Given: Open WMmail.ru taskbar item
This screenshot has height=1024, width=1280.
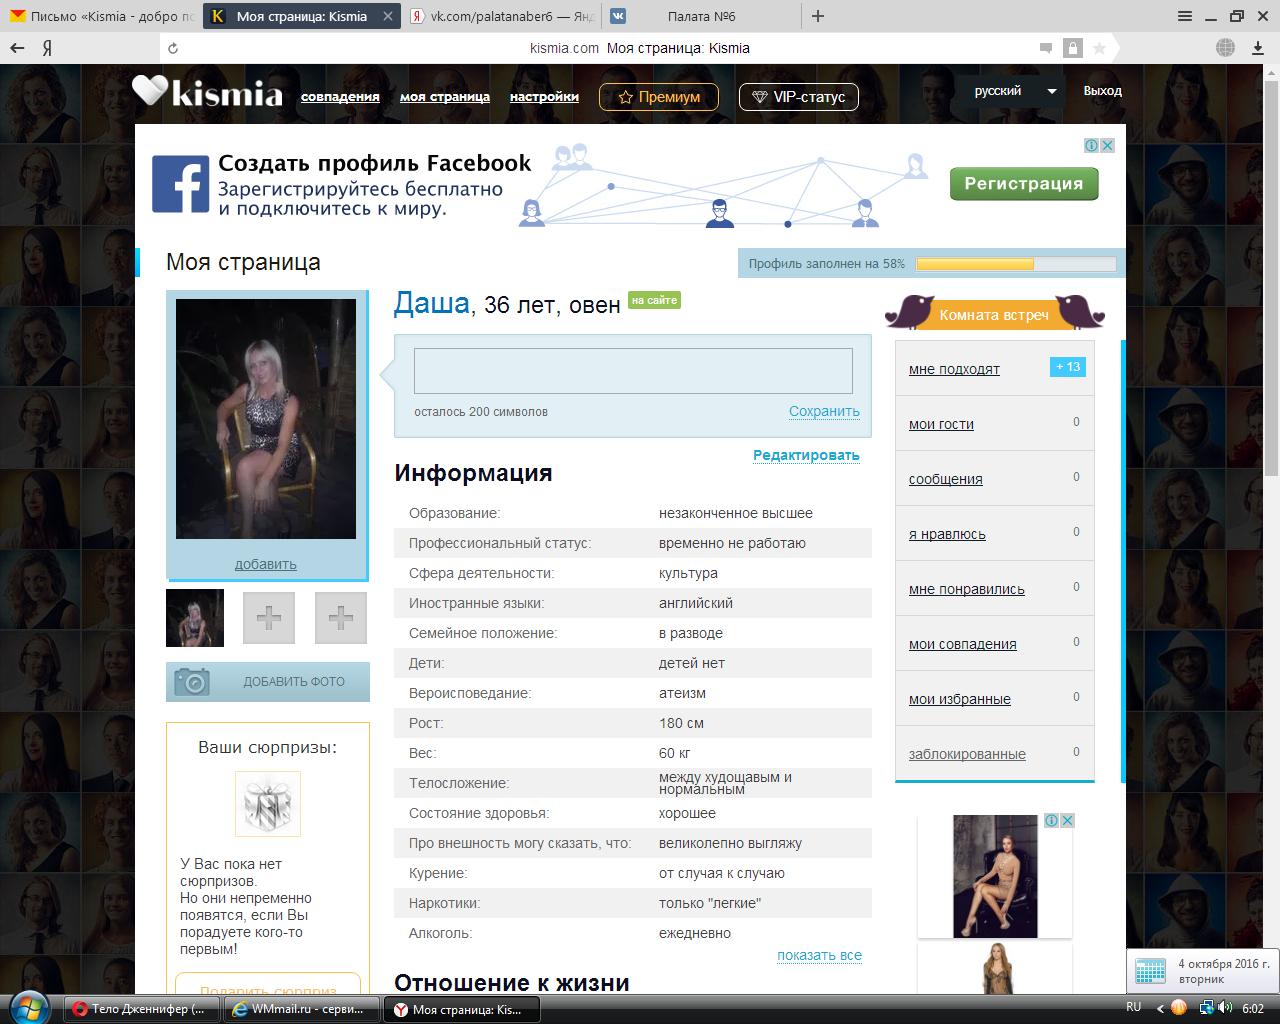Looking at the screenshot, I should coord(302,1009).
